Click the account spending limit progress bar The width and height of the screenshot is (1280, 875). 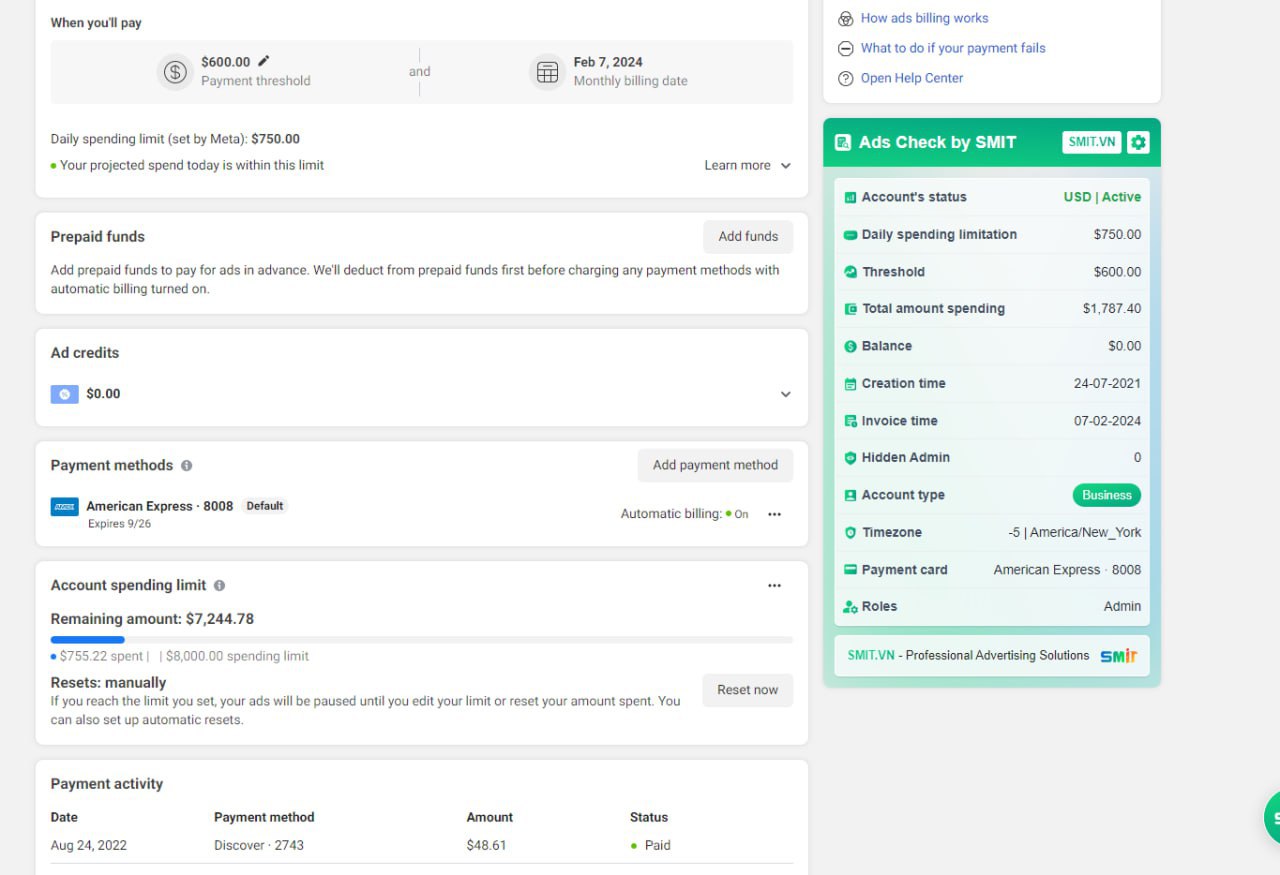(421, 640)
